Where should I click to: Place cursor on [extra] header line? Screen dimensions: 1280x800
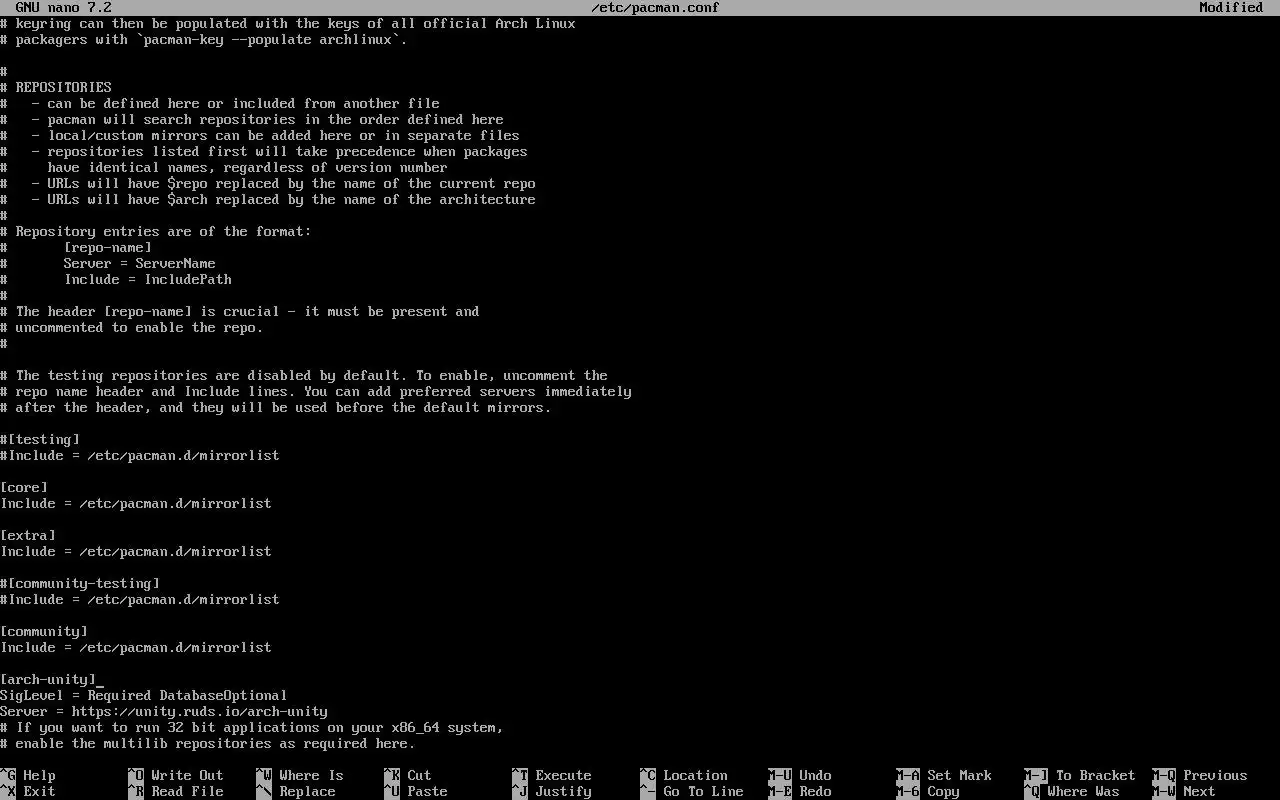28,535
